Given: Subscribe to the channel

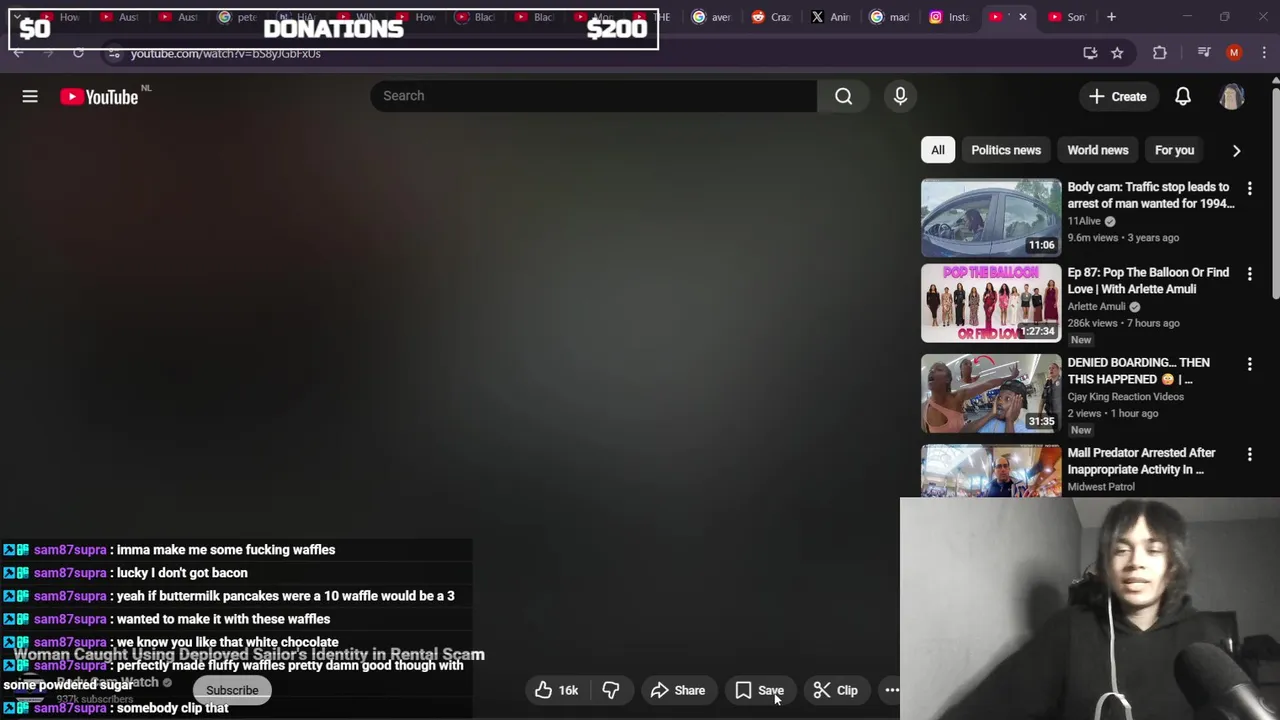Looking at the screenshot, I should click(x=232, y=690).
